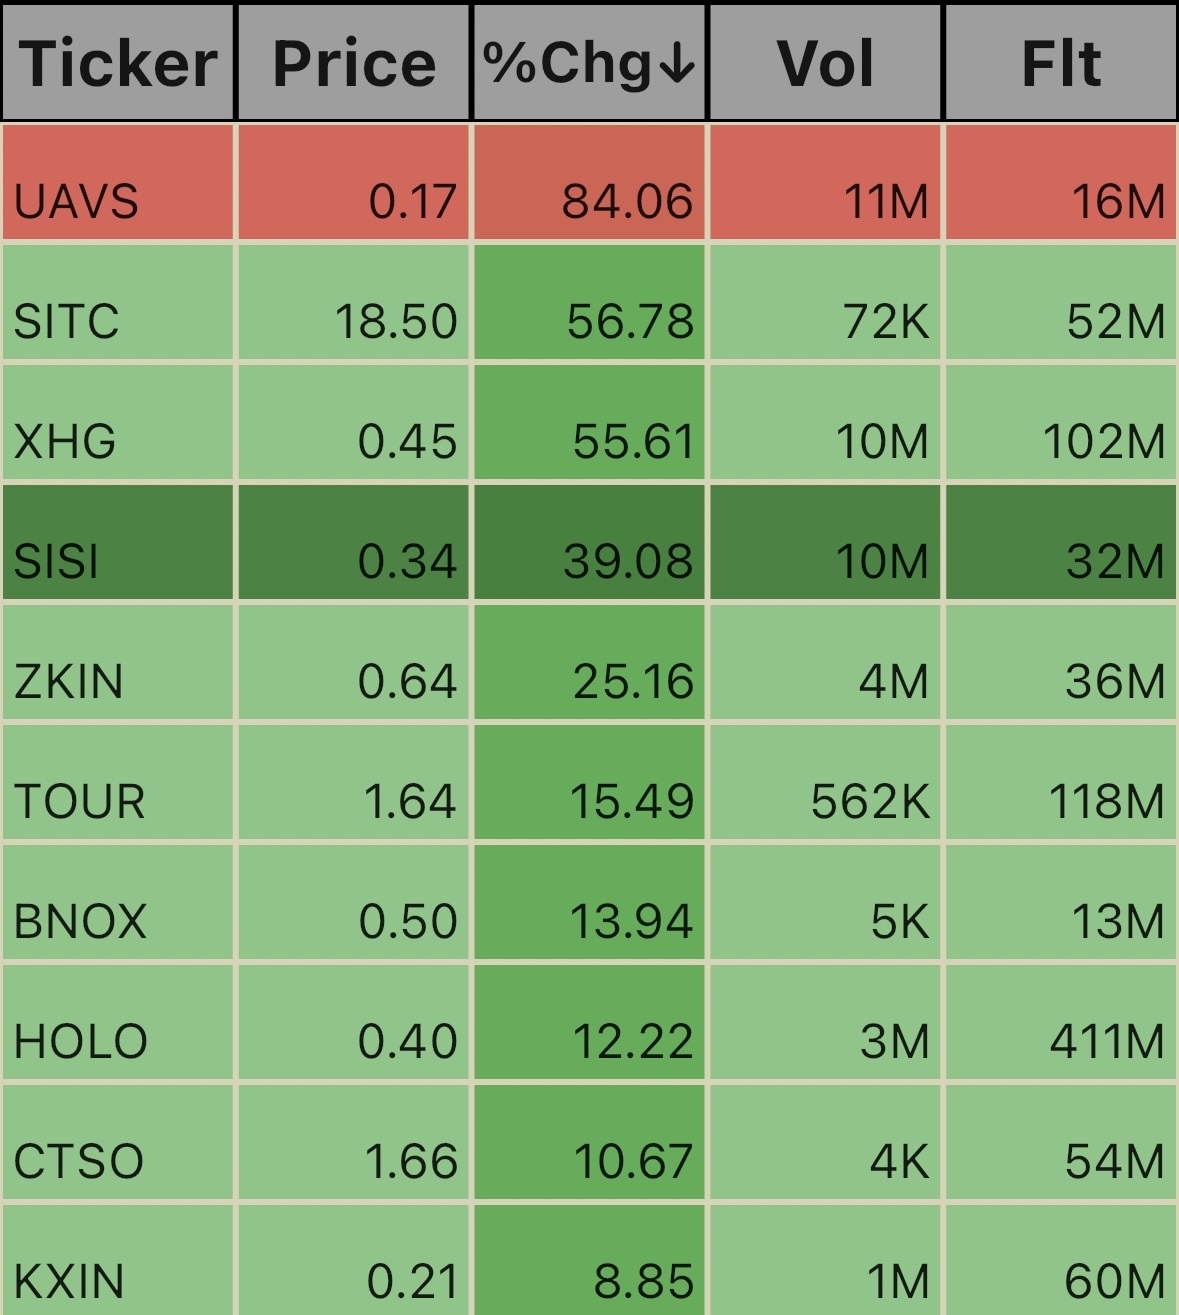Select the BNOX ticker symbol
This screenshot has height=1315, width=1179.
[80, 922]
